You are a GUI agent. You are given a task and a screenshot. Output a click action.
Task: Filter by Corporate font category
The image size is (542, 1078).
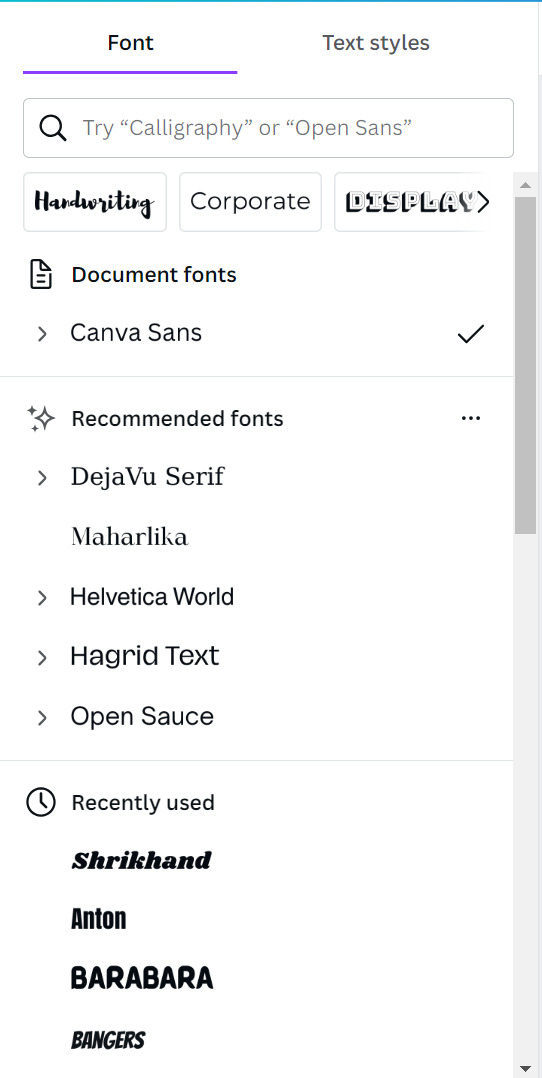click(x=250, y=202)
